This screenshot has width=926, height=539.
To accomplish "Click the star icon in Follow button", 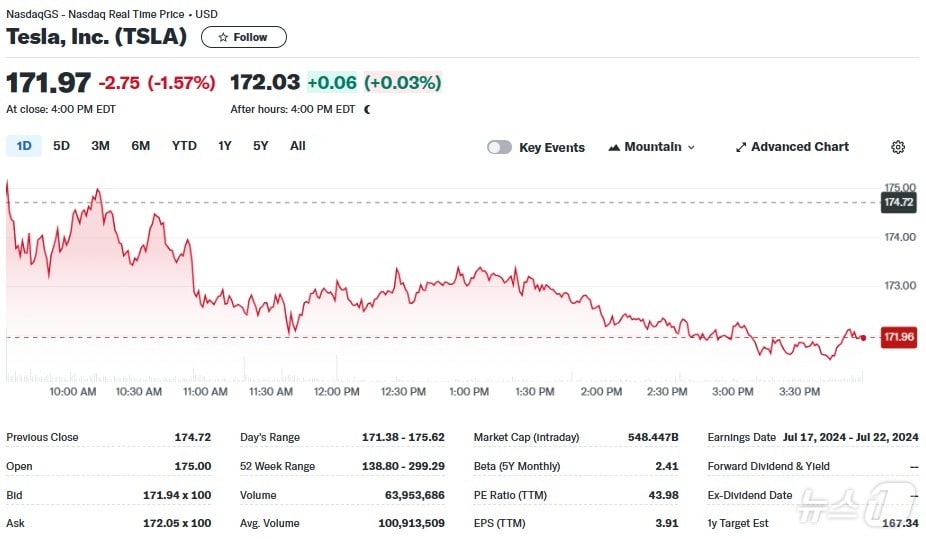I will point(223,37).
